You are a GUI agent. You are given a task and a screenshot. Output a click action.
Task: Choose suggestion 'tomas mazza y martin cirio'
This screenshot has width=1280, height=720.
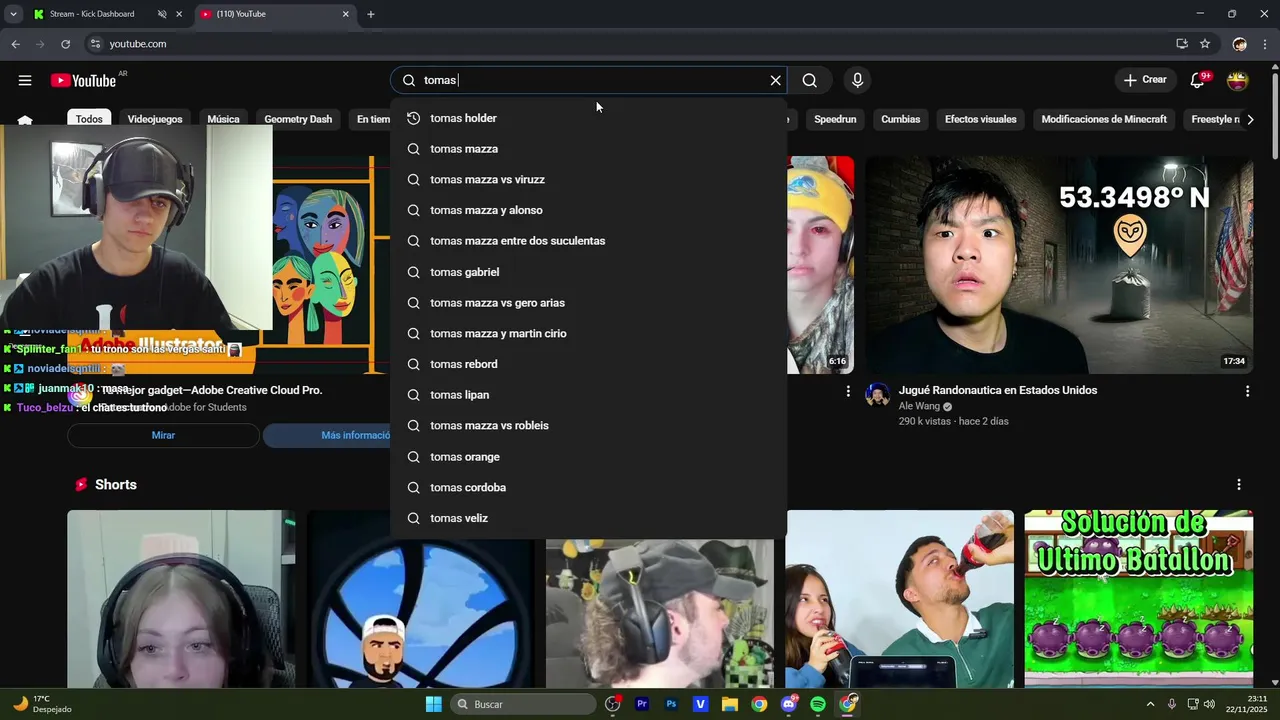point(588,333)
